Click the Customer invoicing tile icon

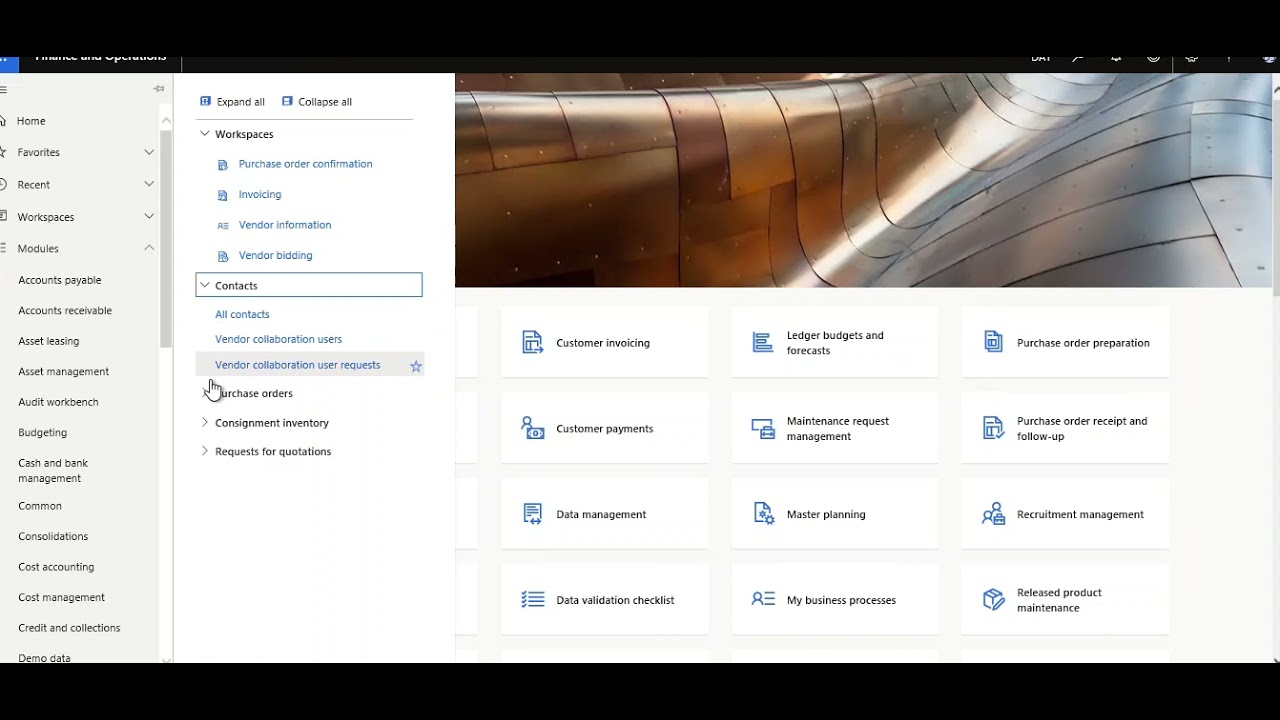(532, 342)
